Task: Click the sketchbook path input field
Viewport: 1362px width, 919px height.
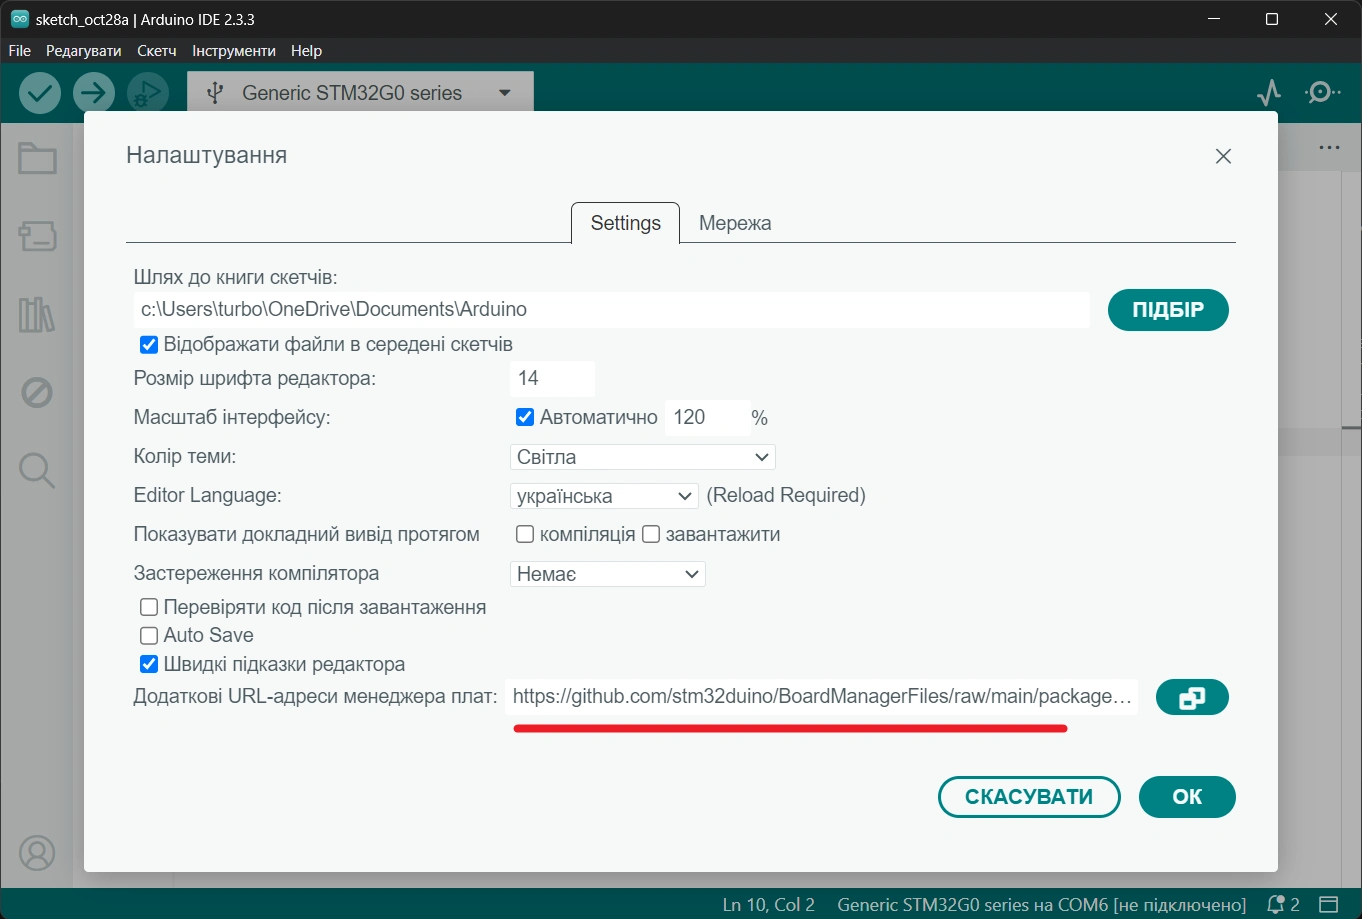Action: click(x=612, y=310)
